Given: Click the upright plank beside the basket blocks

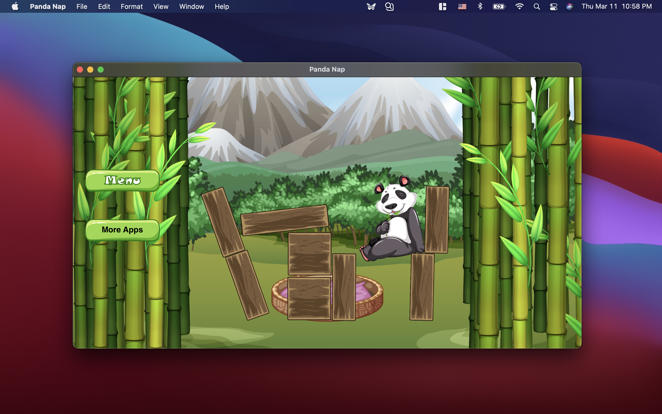Looking at the screenshot, I should coord(344,287).
